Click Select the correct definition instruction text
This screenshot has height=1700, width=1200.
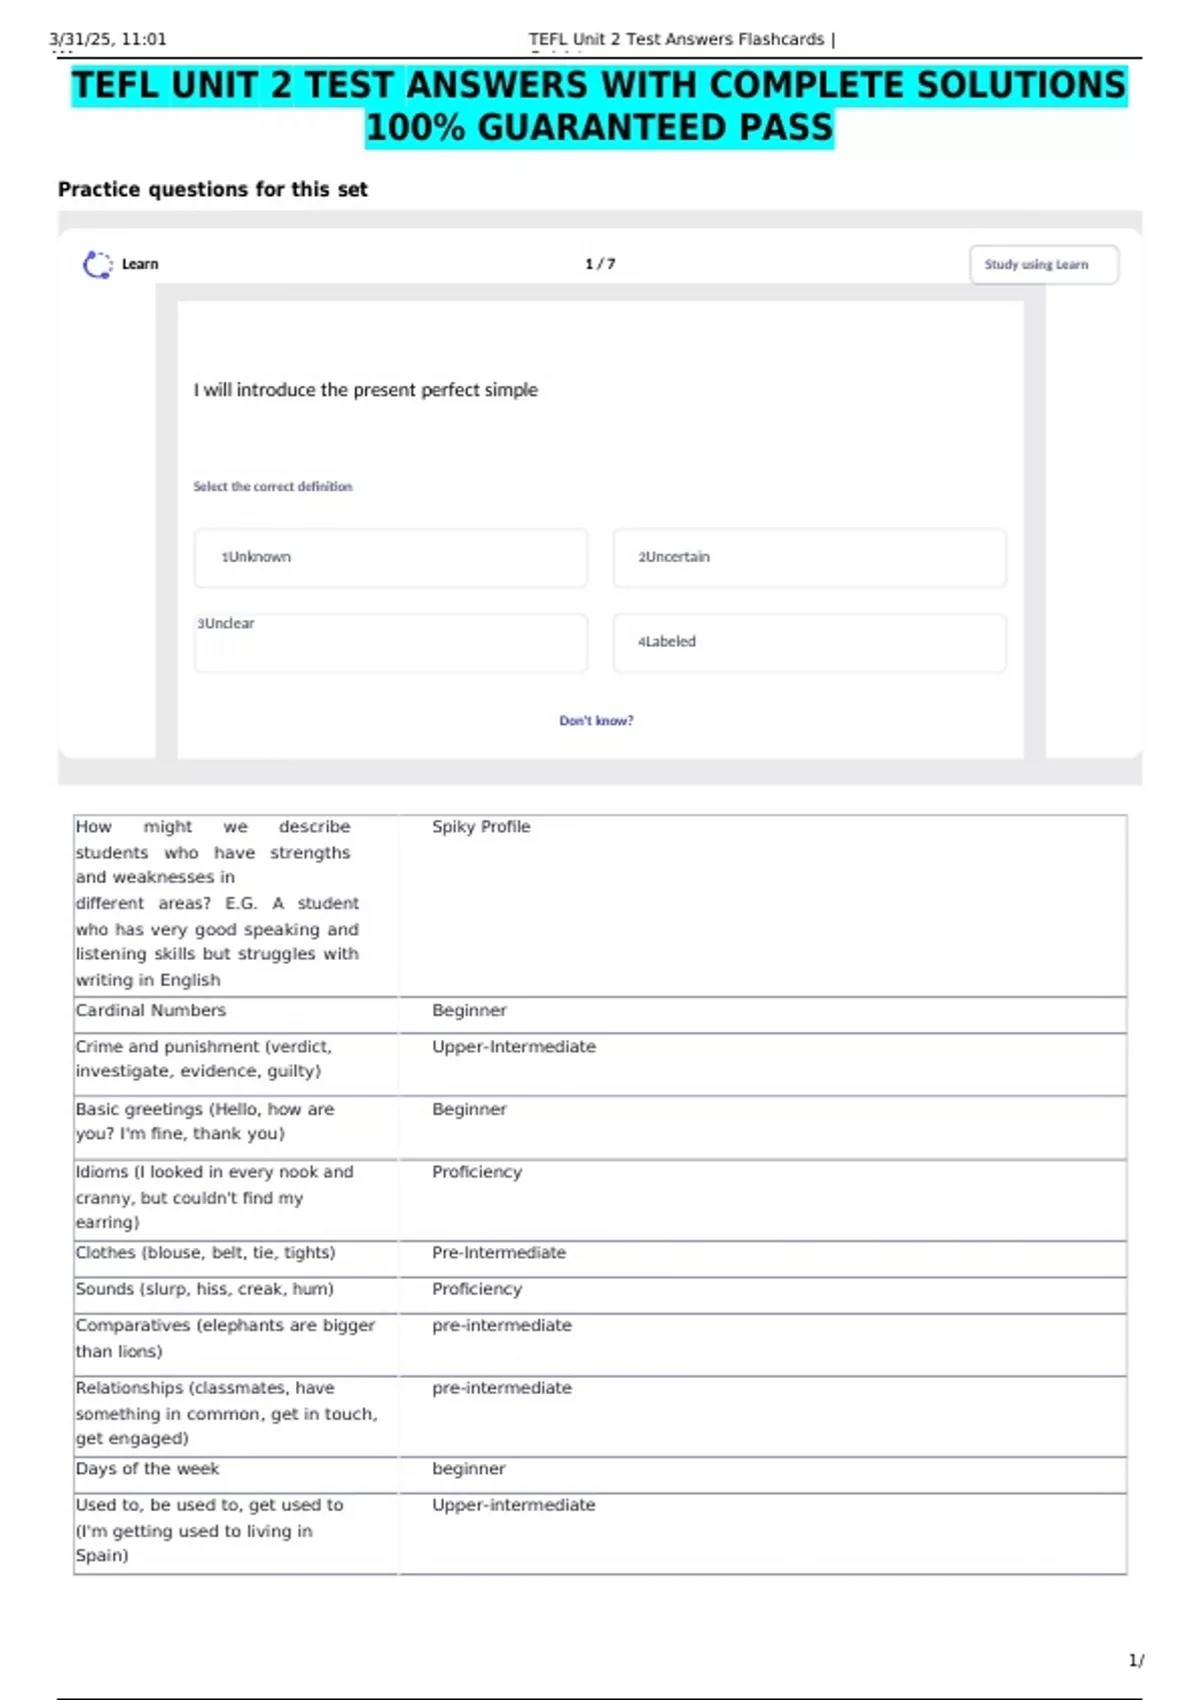click(x=273, y=487)
